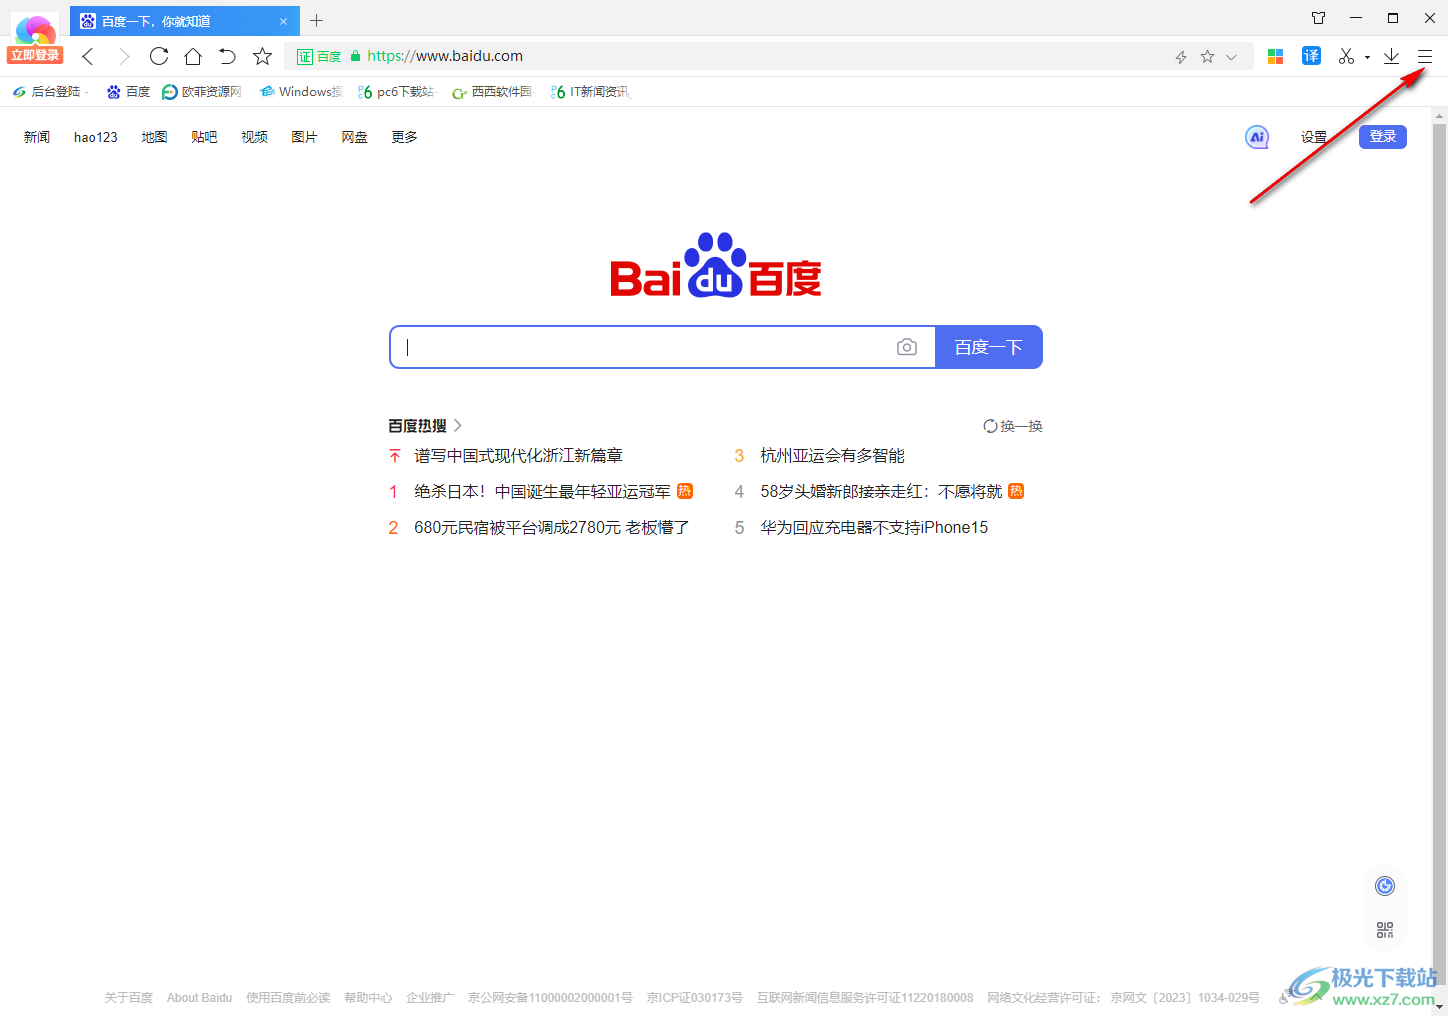Click the Baidu AI assistant icon
This screenshot has height=1016, width=1448.
tap(1257, 137)
